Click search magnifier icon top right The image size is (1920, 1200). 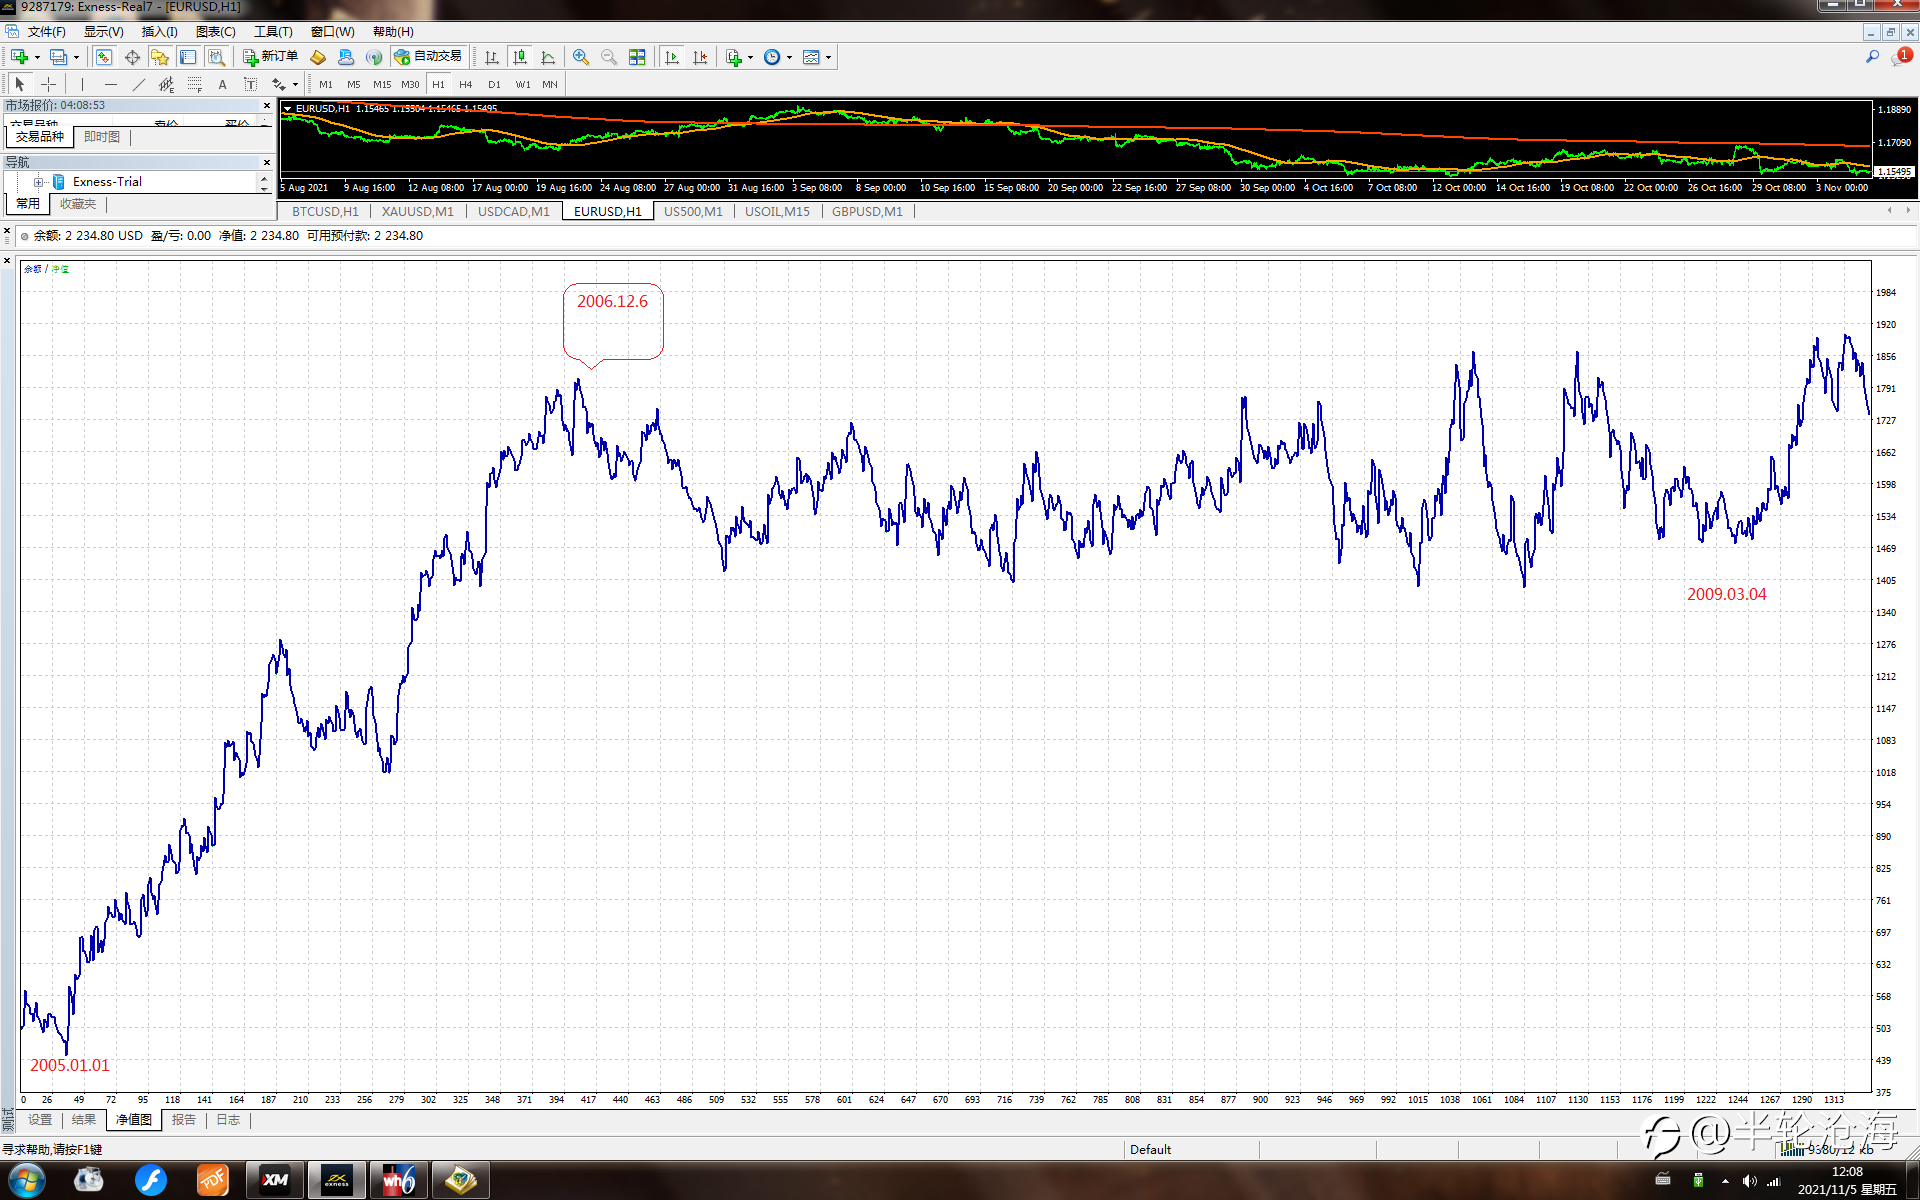pyautogui.click(x=1872, y=57)
